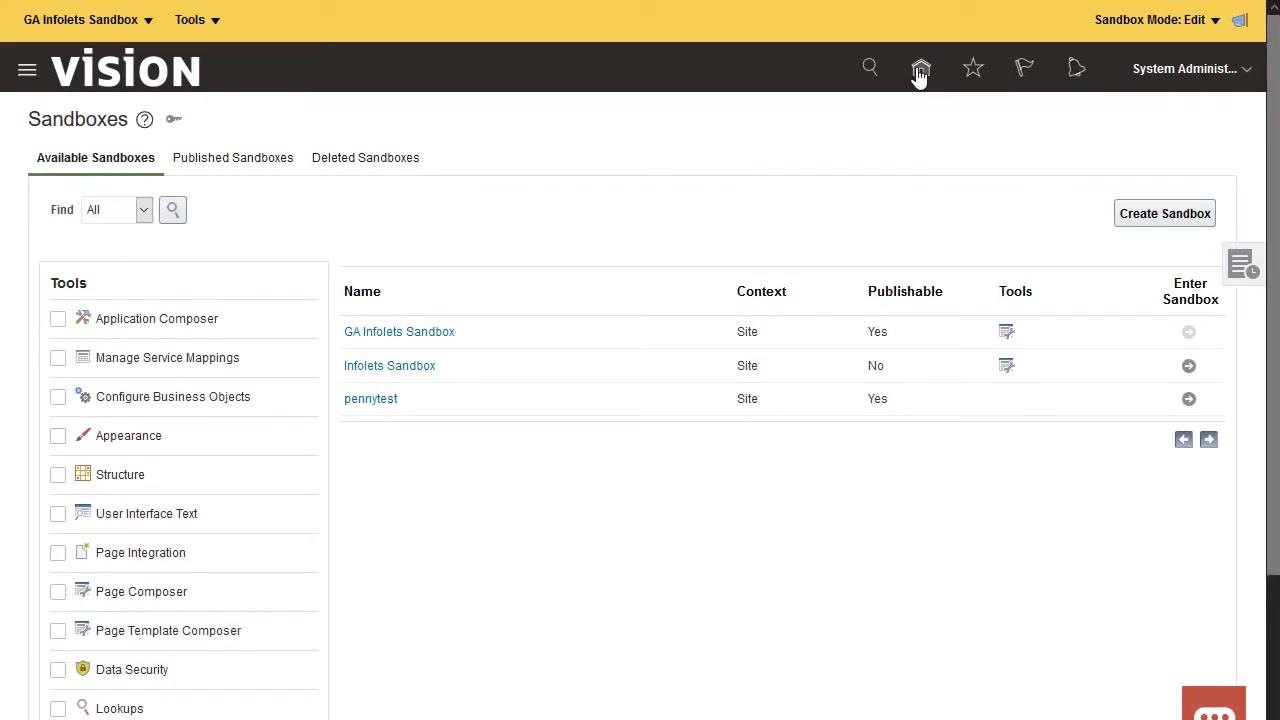Check the User Interface Text checkbox

pyautogui.click(x=58, y=514)
